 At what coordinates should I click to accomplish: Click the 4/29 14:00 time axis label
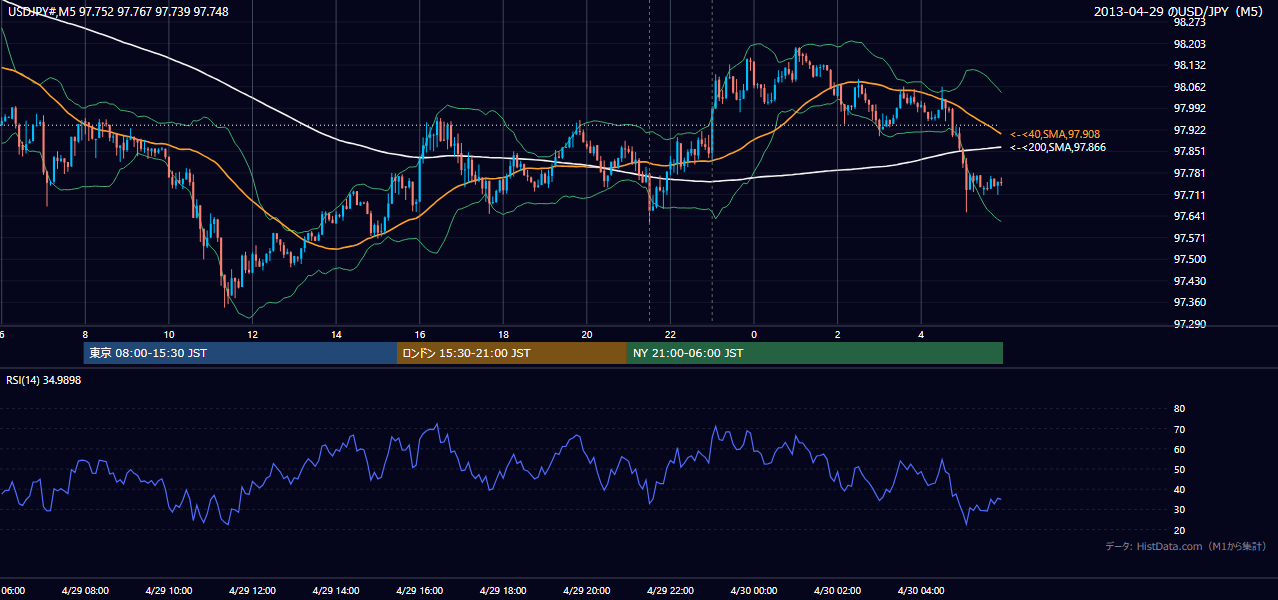coord(336,591)
